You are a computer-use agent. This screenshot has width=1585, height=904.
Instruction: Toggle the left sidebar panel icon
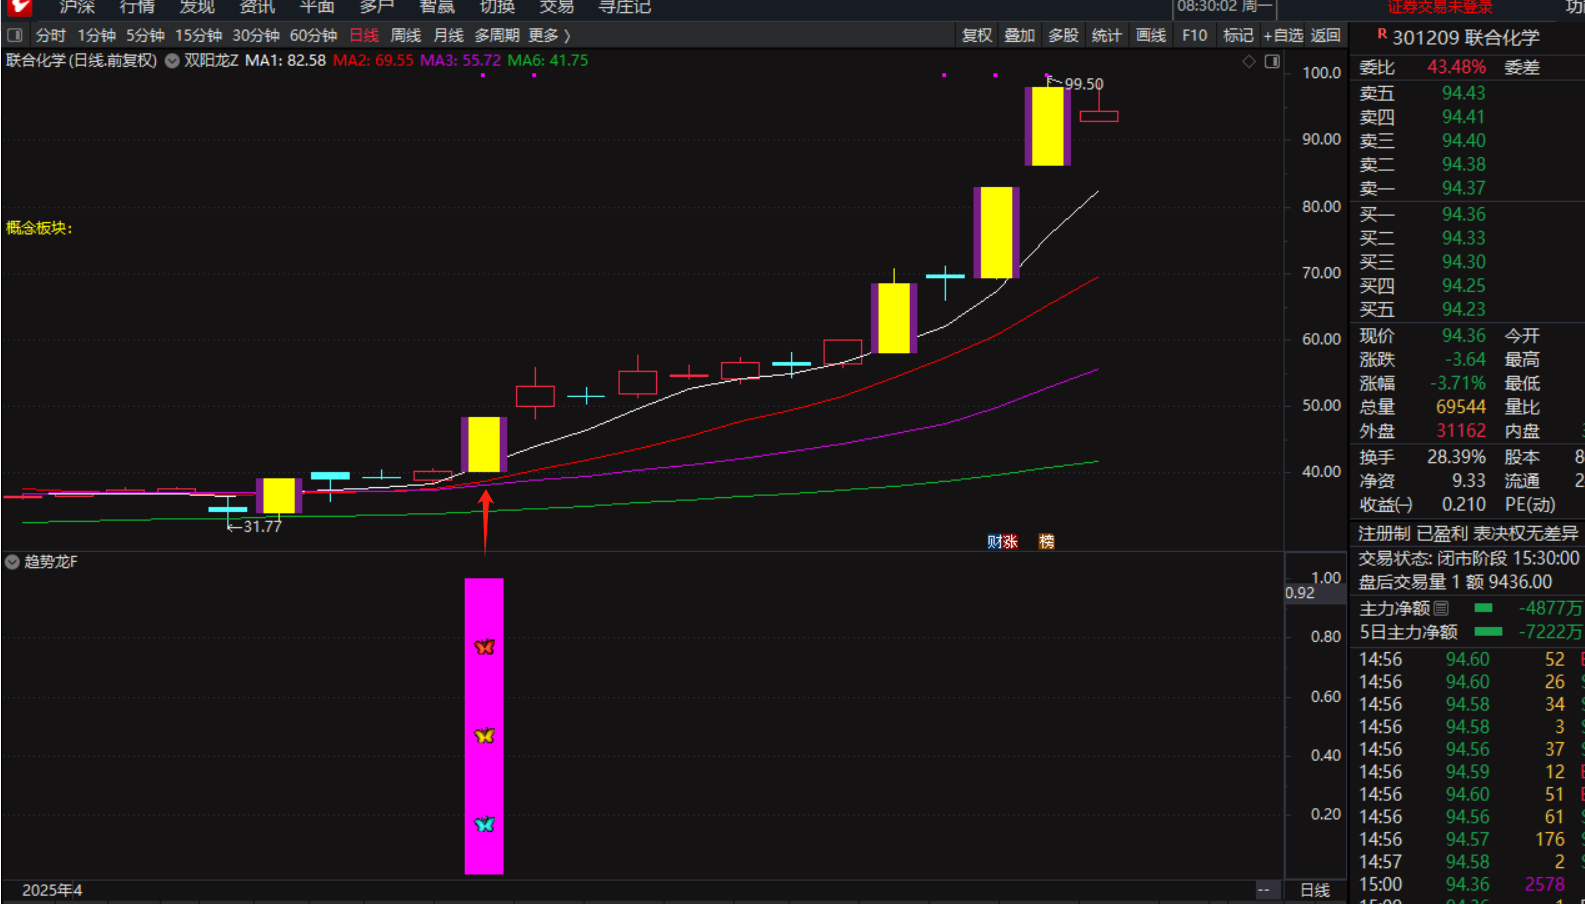tap(15, 35)
